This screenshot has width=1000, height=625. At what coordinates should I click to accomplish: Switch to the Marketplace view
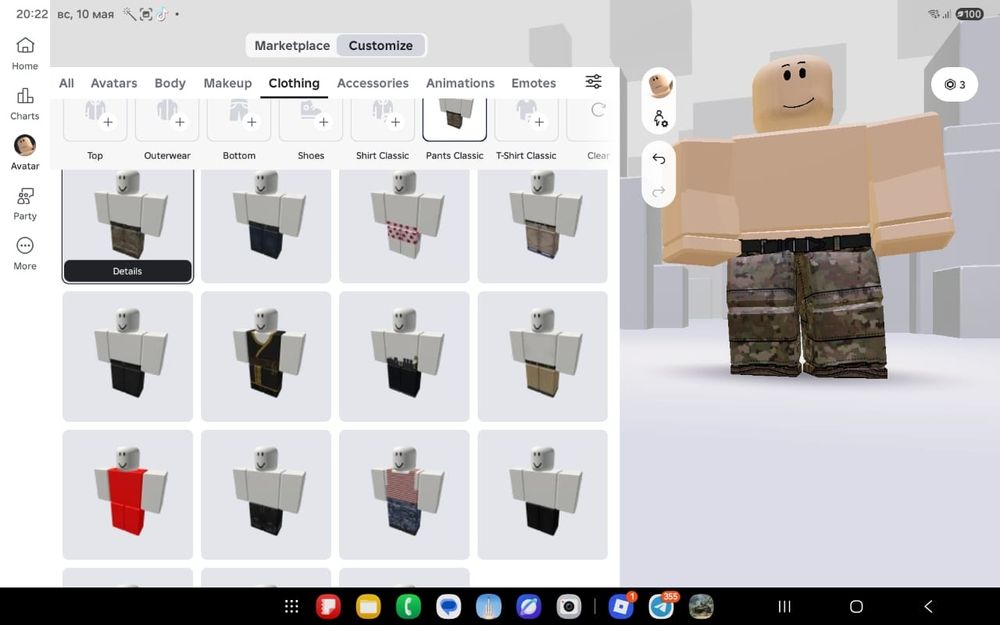tap(292, 45)
